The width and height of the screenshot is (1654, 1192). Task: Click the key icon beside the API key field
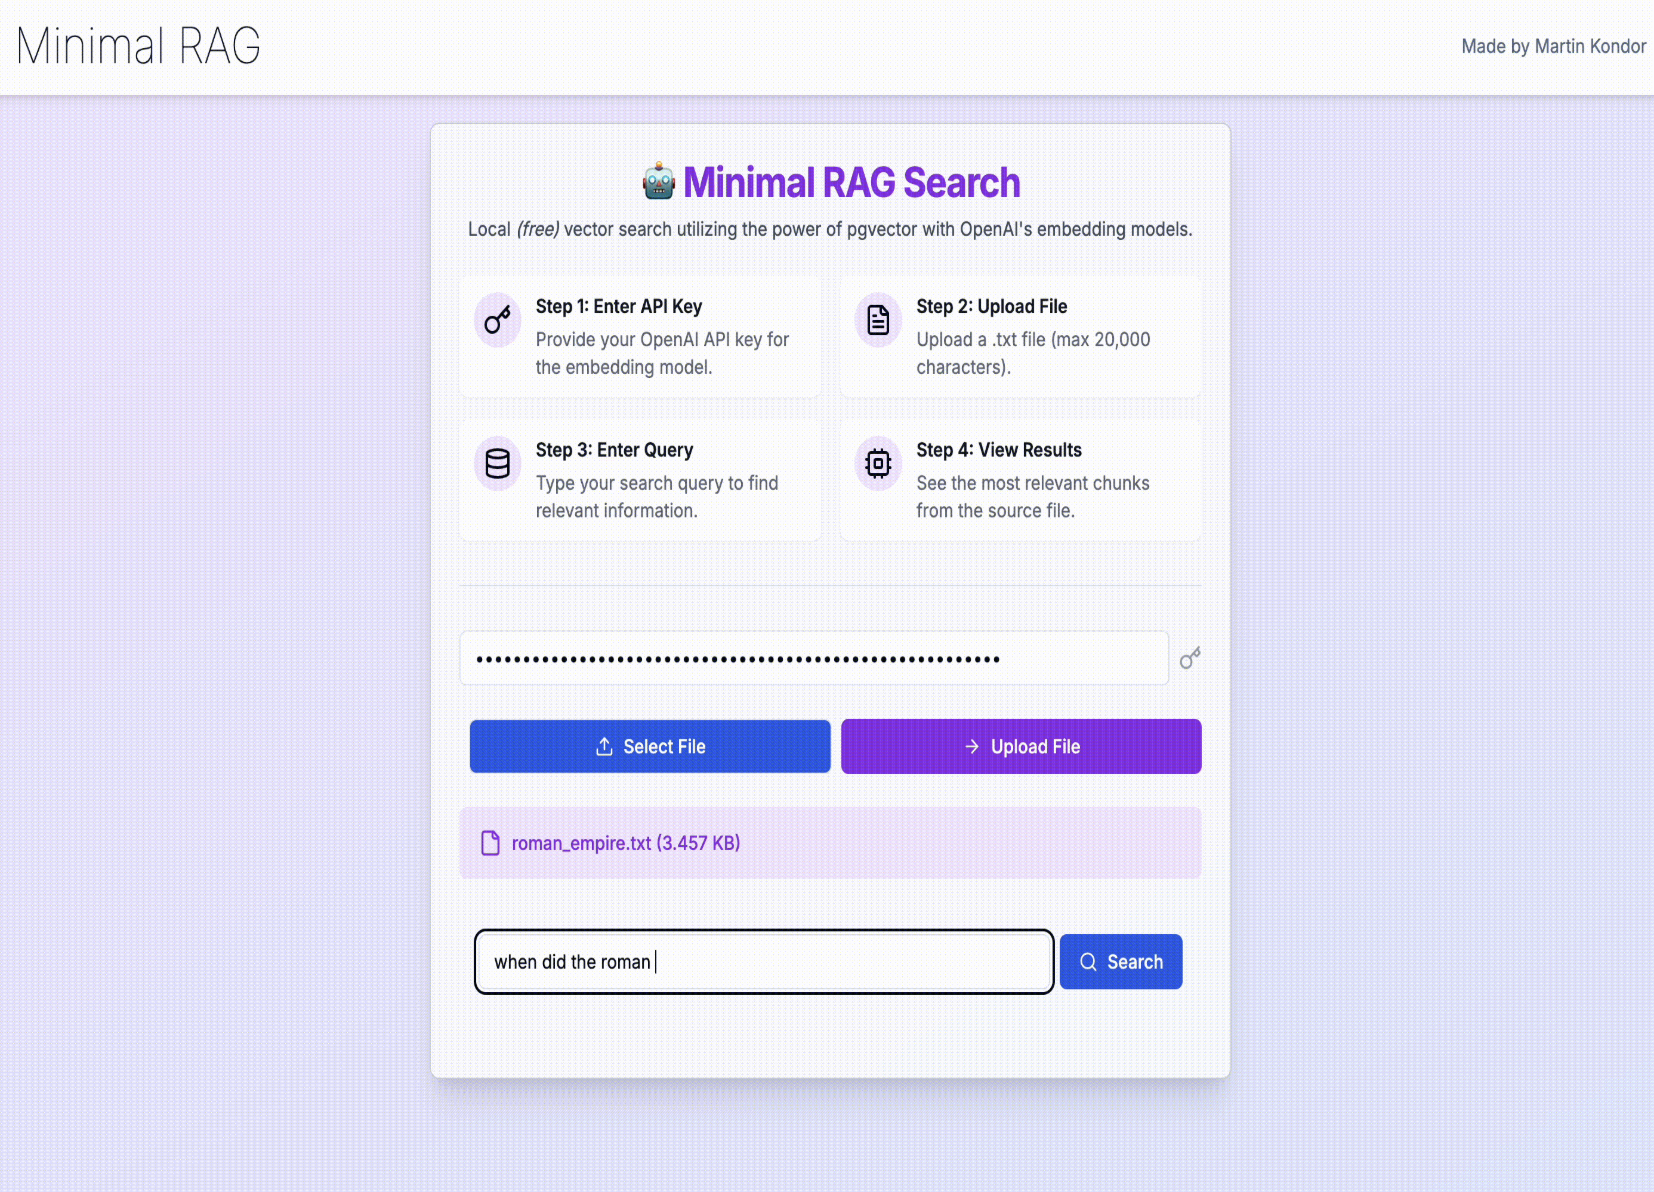pos(1190,658)
